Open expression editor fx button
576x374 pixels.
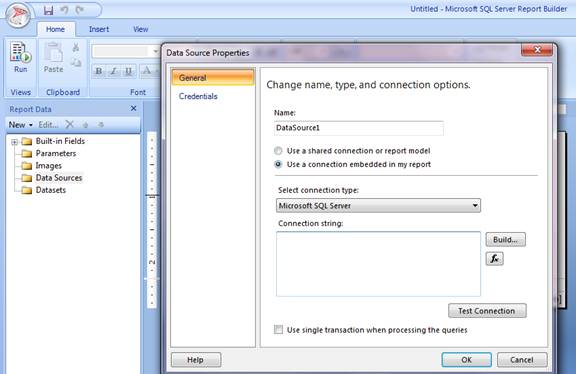[x=494, y=259]
